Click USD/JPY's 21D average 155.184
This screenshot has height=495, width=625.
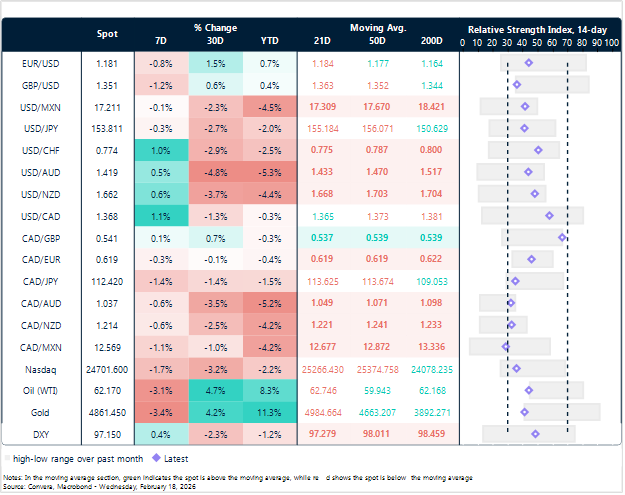coord(322,128)
